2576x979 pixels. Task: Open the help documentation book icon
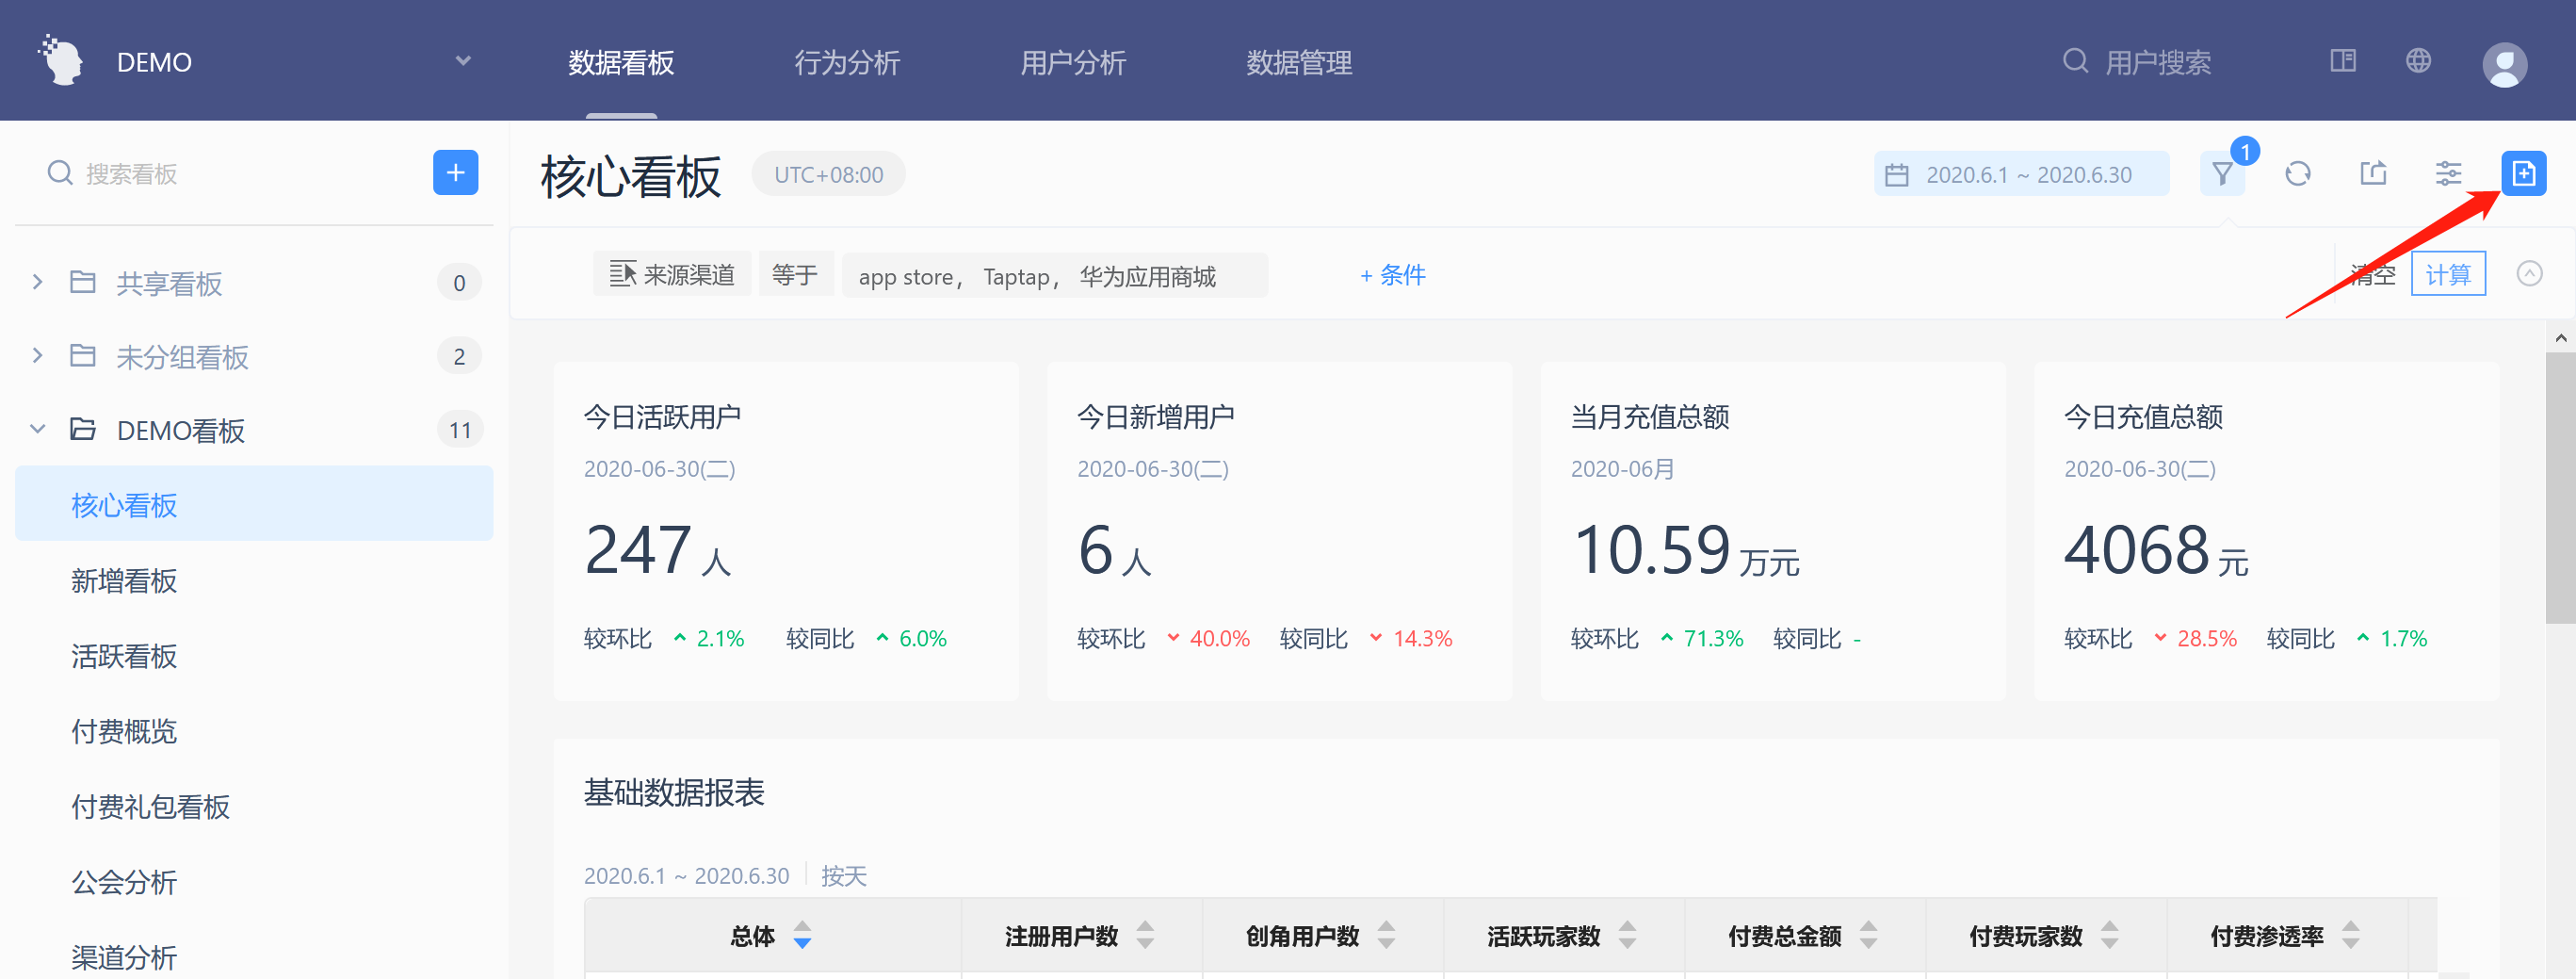pyautogui.click(x=2343, y=61)
